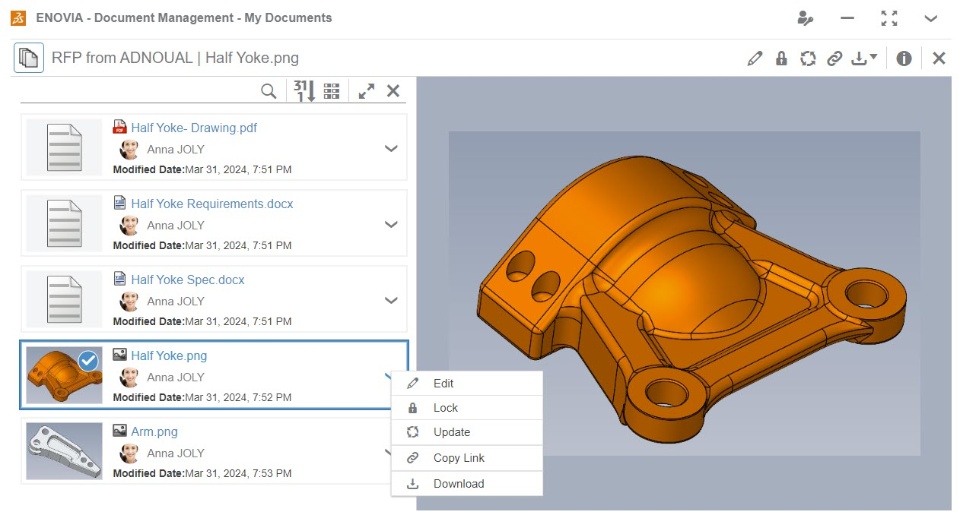
Task: Expand chevron for Half Yoke Spec.docx
Action: [391, 301]
